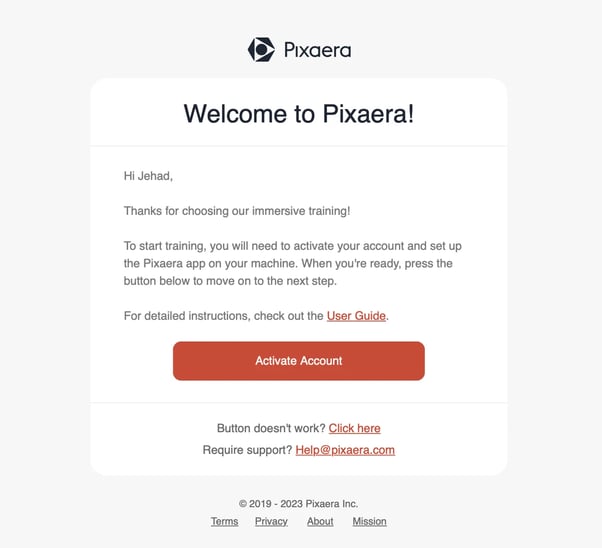Open the Terms footer link
The height and width of the screenshot is (548, 602).
224,521
